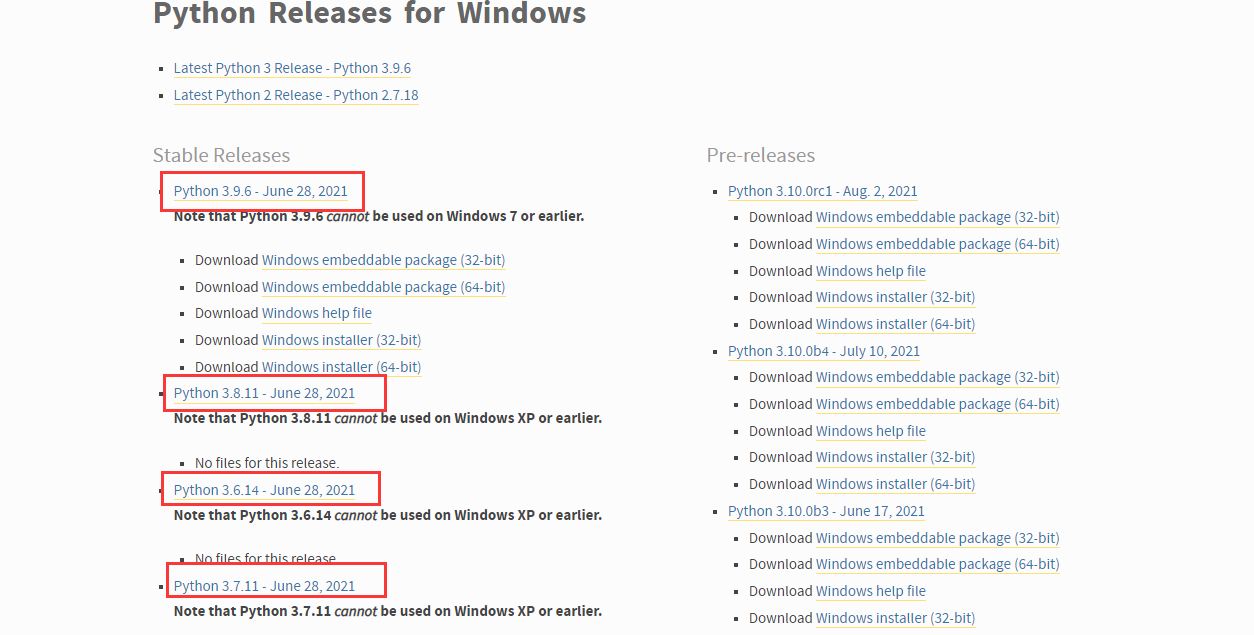Download 3.10.0b3 Windows embeddable package (32-bit)
Viewport: 1254px width, 635px height.
point(938,538)
